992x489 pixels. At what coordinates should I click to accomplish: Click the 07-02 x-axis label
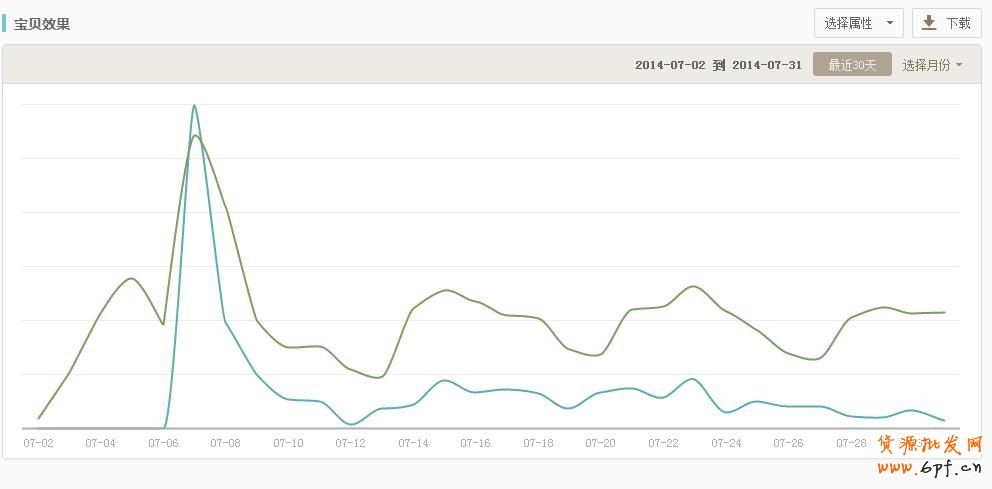click(x=38, y=442)
